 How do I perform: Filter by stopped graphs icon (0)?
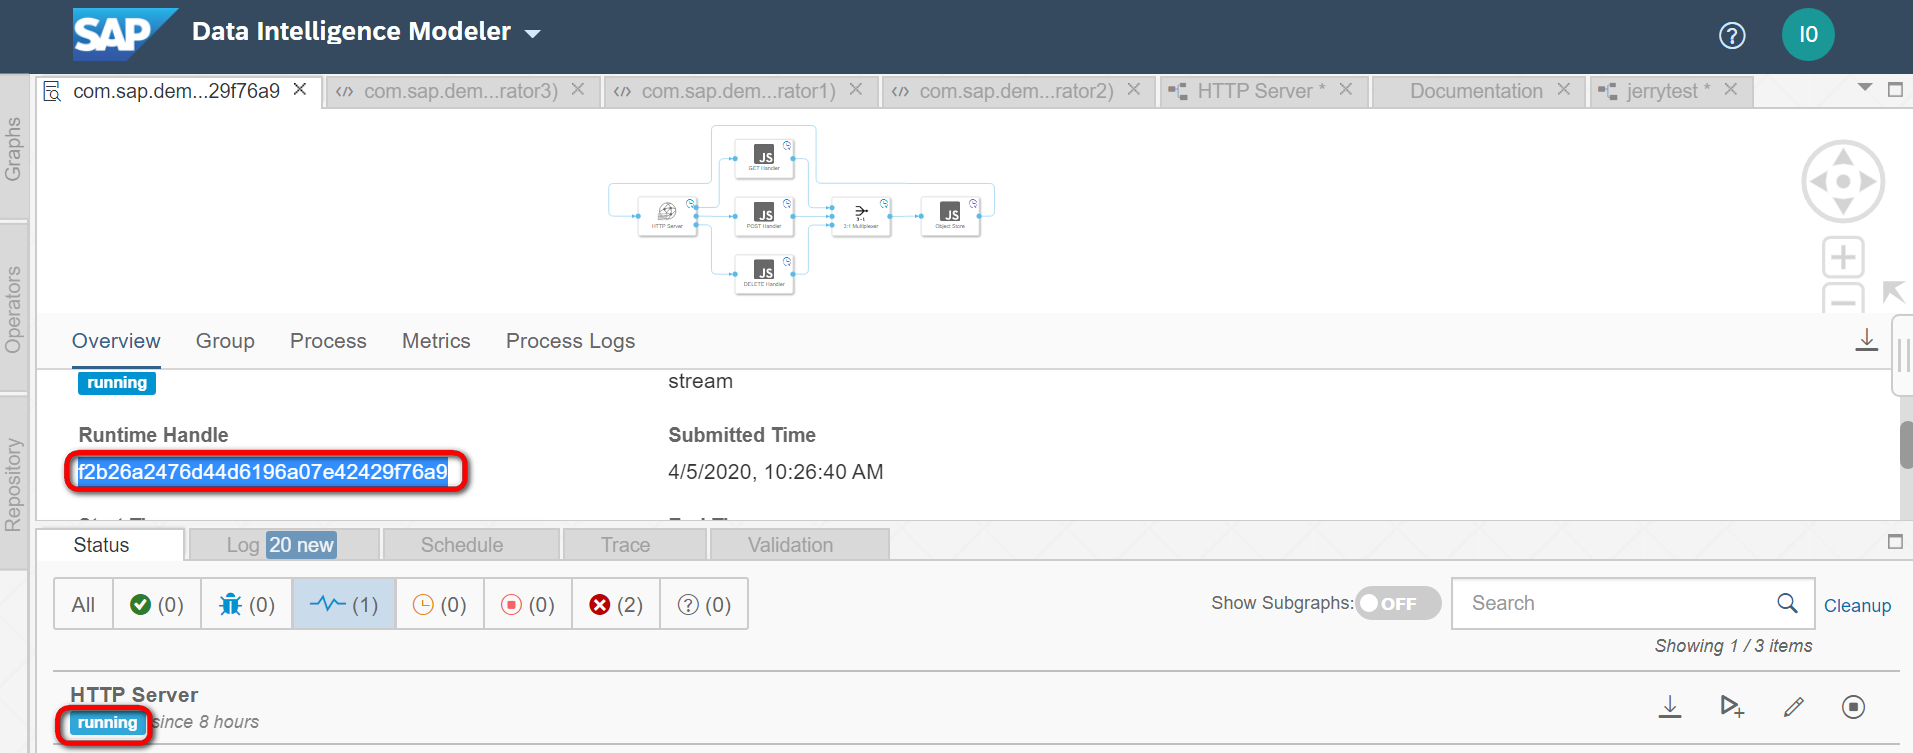click(x=527, y=604)
